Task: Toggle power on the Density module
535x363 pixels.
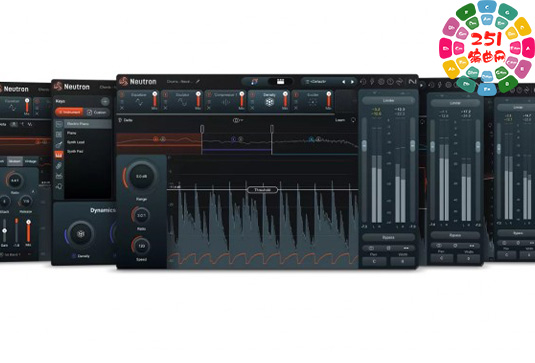Action: click(252, 95)
